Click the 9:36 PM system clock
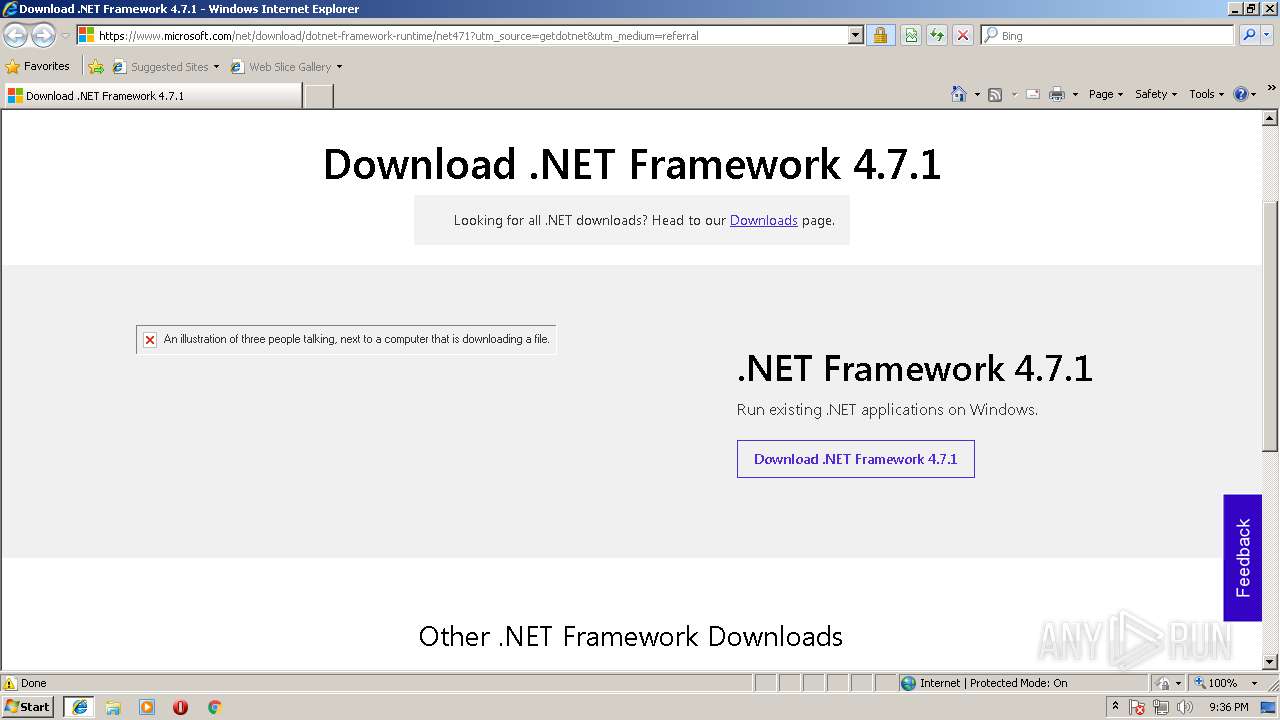Screen dimensions: 1280x720 [x=1228, y=707]
